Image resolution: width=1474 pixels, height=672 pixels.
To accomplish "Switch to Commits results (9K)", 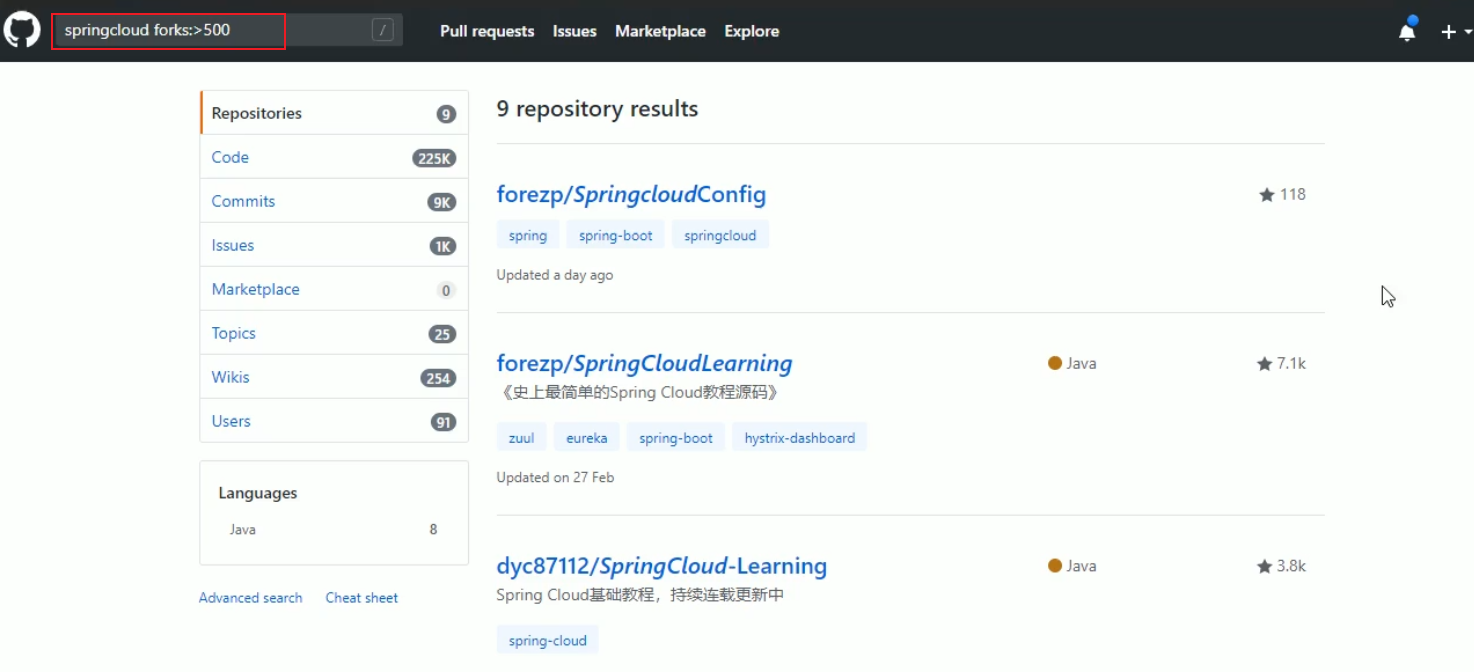I will tap(334, 201).
